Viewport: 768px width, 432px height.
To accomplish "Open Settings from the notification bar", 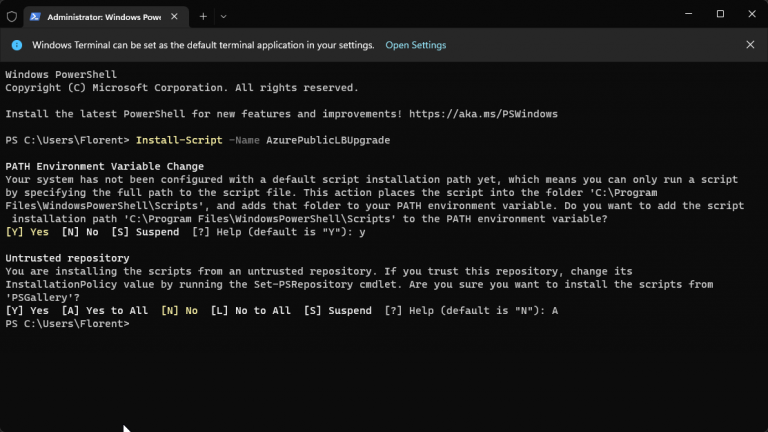I will (415, 45).
